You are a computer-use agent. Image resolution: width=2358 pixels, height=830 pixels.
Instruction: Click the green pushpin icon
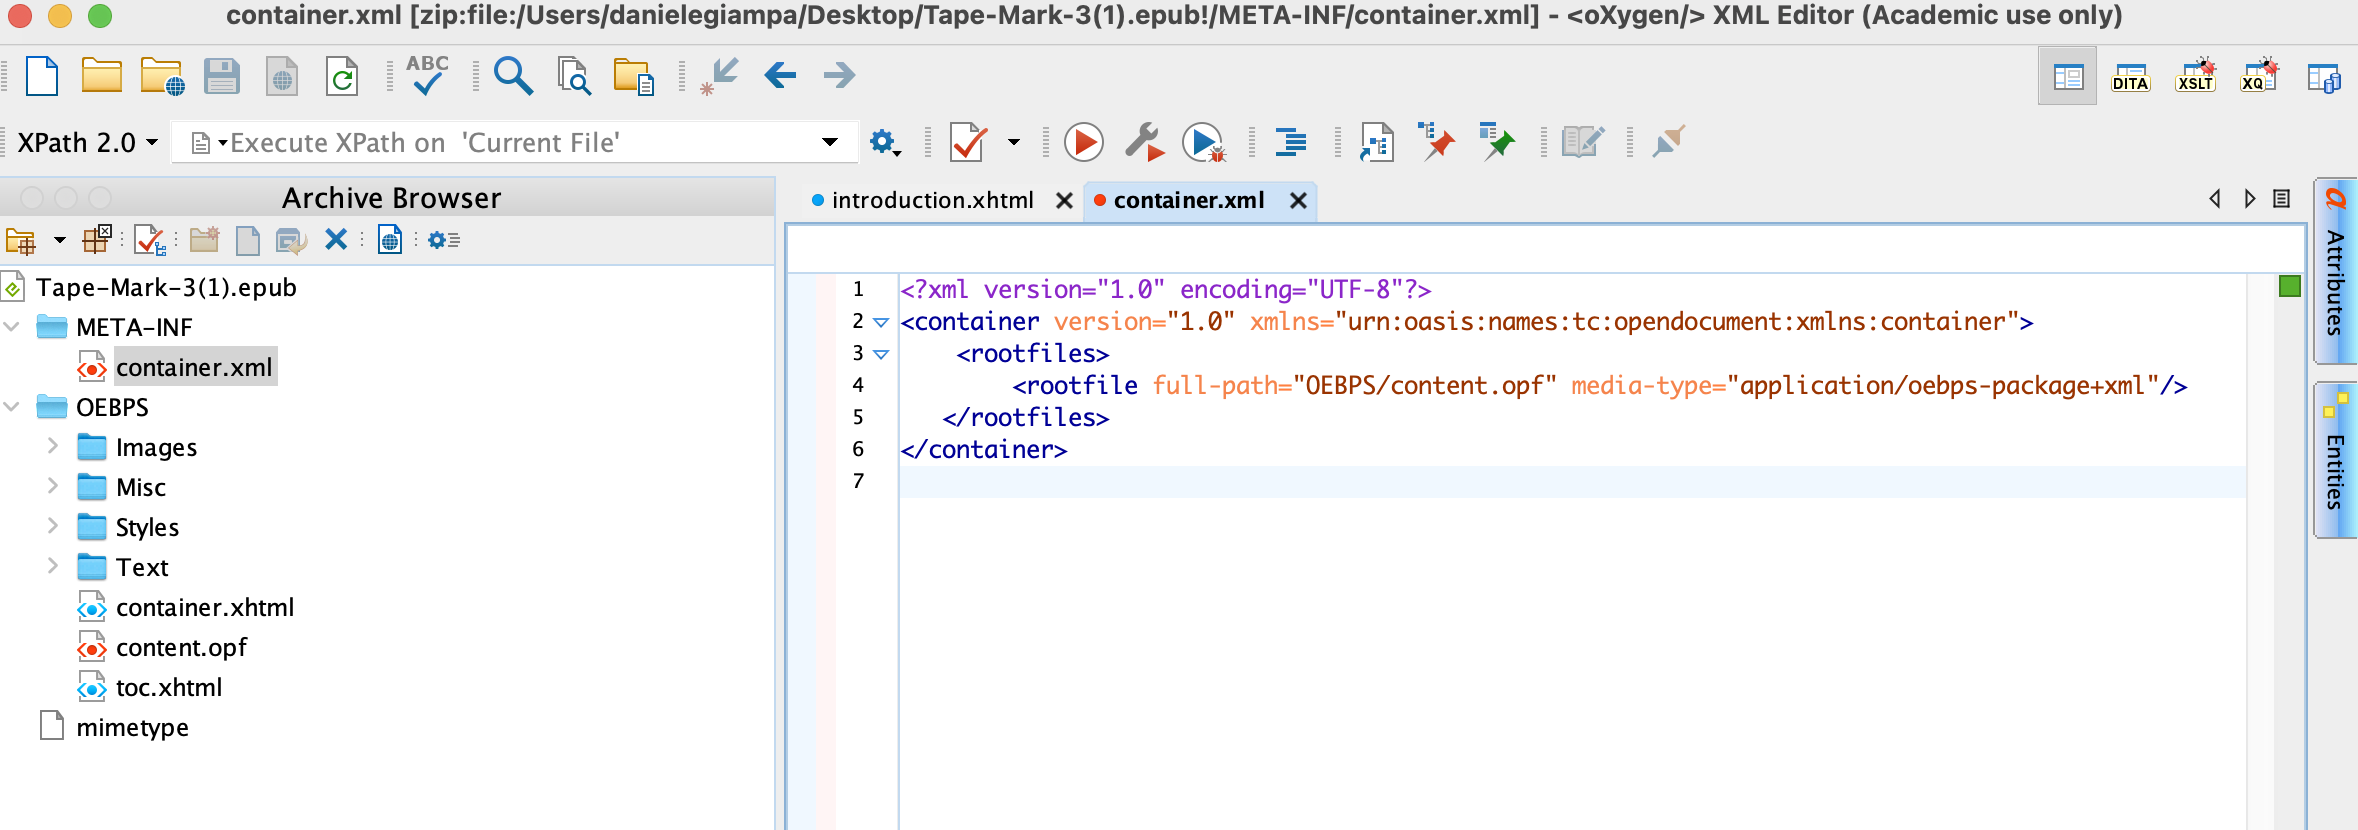pyautogui.click(x=1497, y=141)
